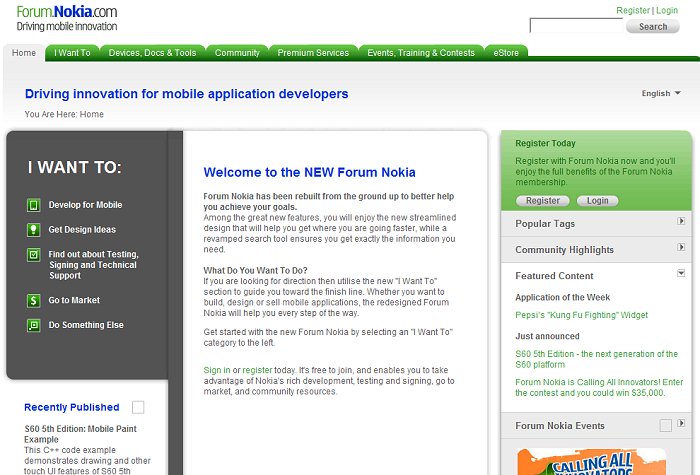Click the Do Something Else icon
This screenshot has width=700, height=475.
coord(34,325)
